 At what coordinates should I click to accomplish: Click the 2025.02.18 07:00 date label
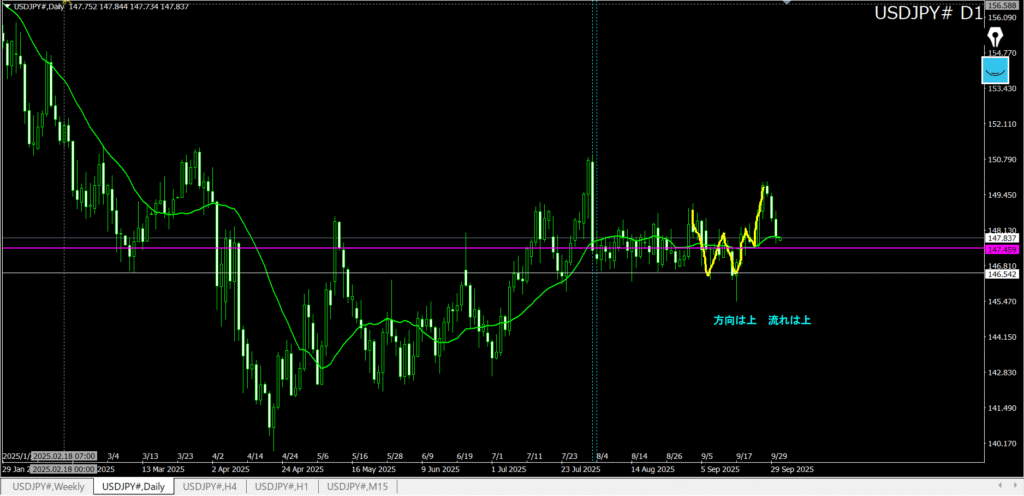(64, 454)
